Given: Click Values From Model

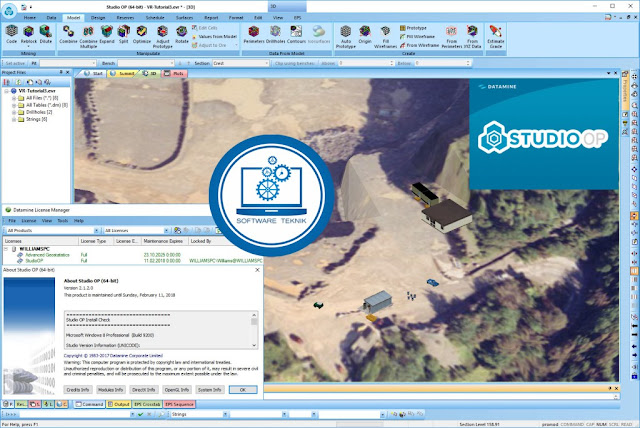Looking at the screenshot, I should pos(215,36).
